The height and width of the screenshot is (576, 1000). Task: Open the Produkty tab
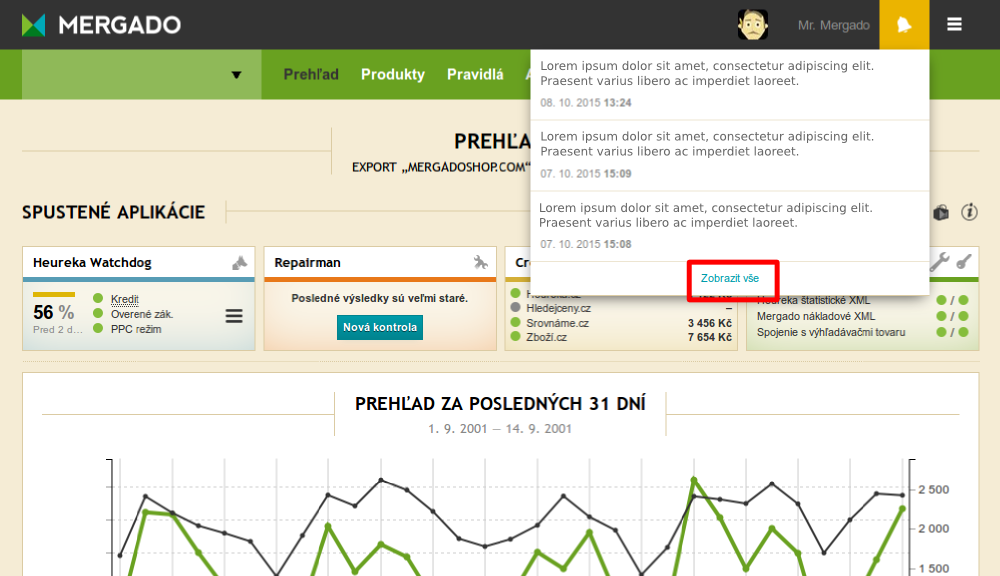[x=393, y=75]
